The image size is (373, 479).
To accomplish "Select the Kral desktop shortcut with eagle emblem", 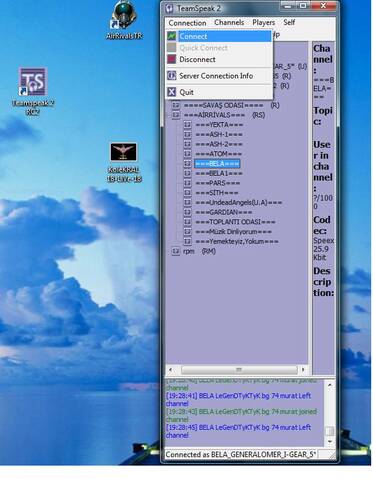I will 124,163.
